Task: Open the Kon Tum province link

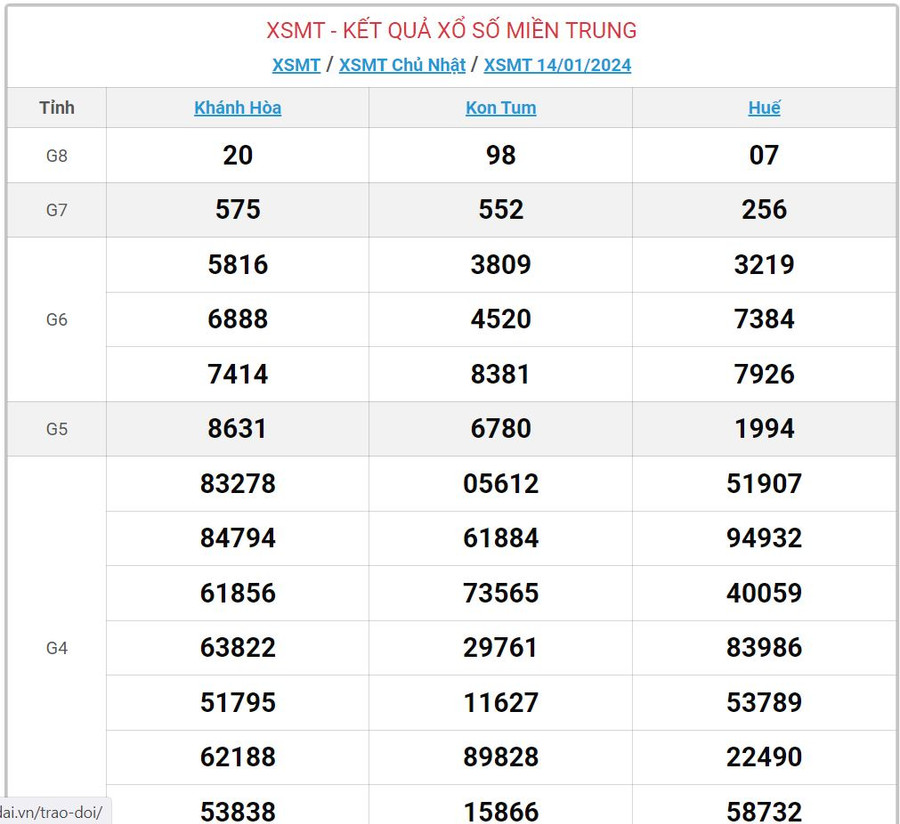Action: (501, 108)
